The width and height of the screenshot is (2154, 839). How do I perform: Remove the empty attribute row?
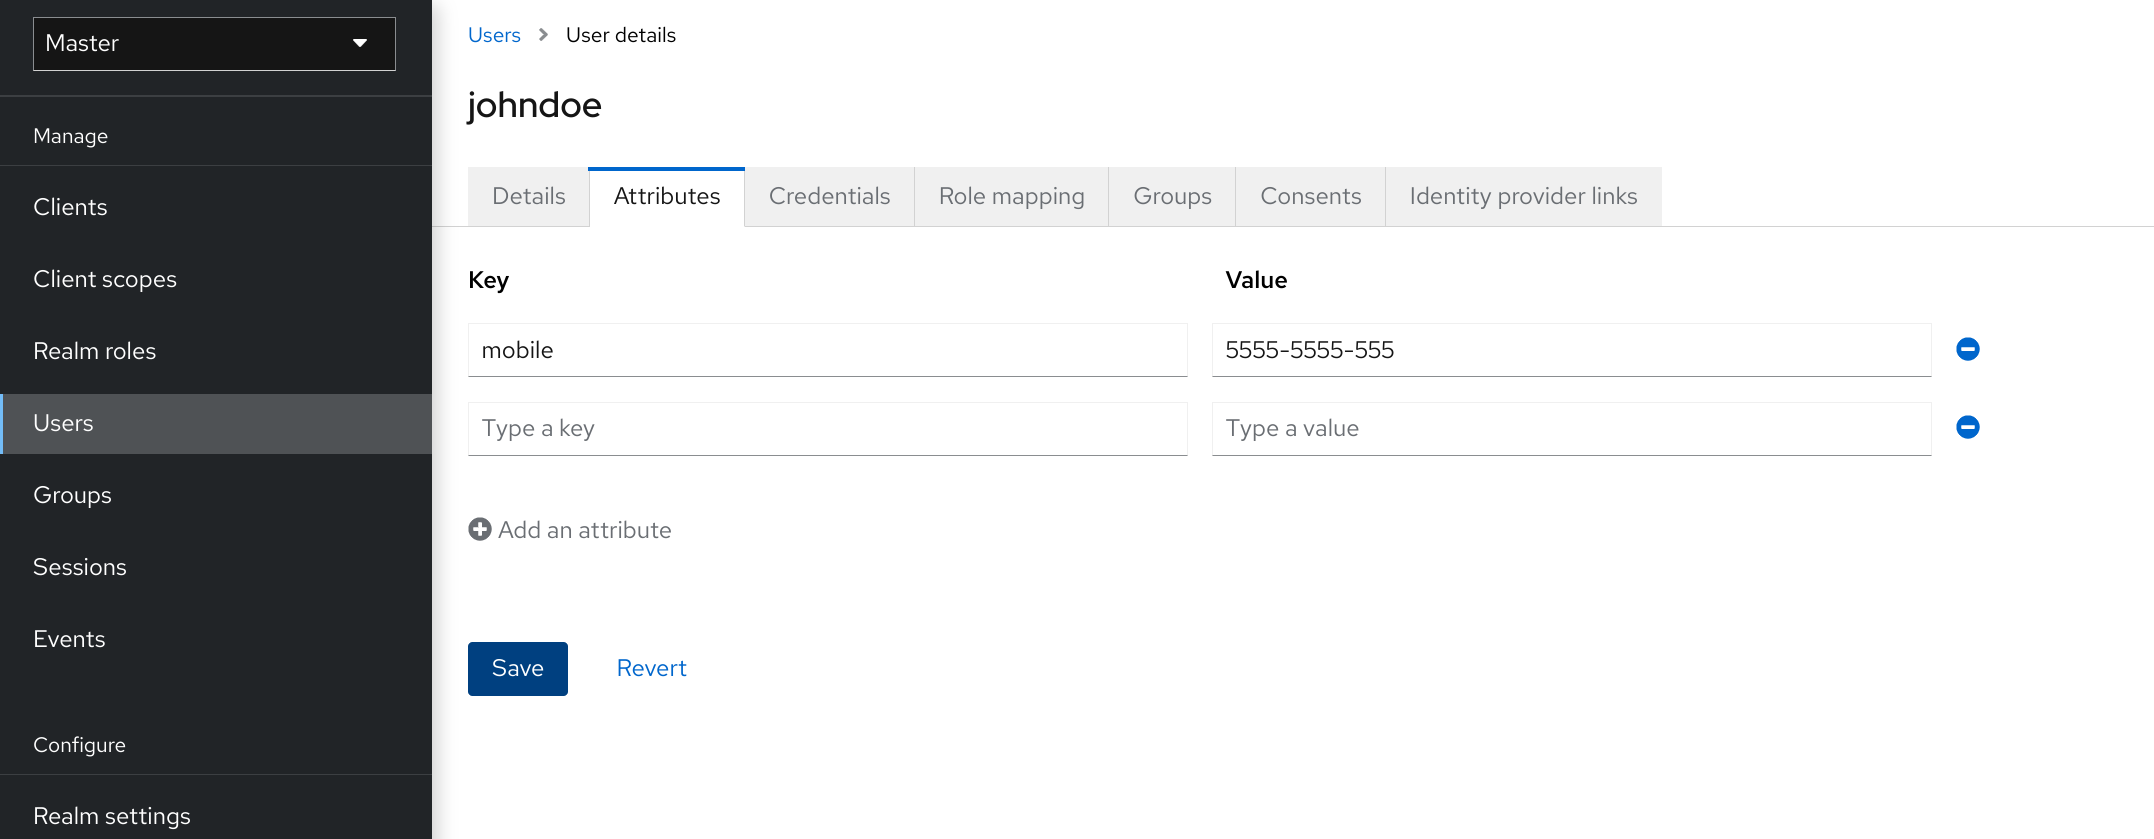tap(1967, 427)
